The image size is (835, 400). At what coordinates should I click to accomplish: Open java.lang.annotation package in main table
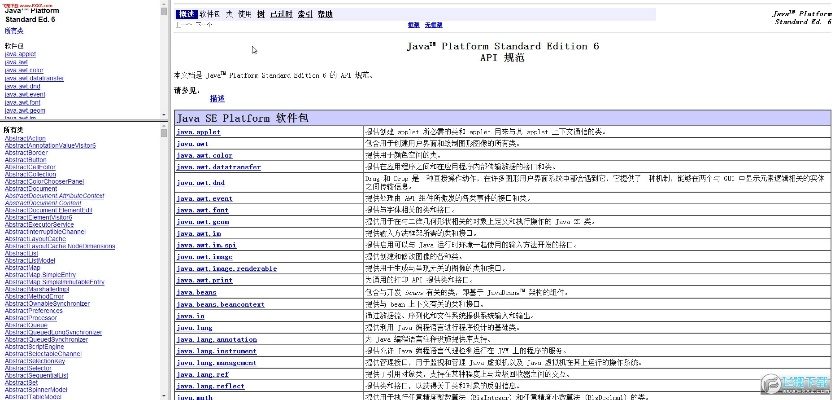point(217,340)
